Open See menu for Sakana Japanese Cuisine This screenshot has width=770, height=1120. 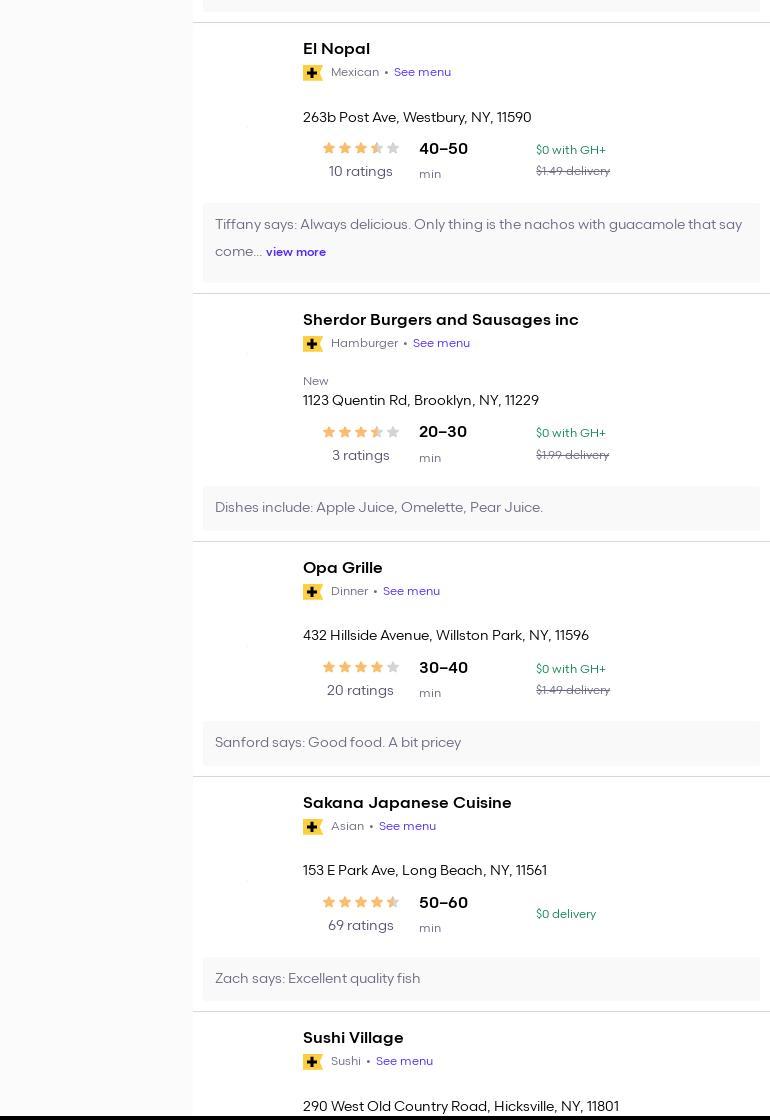tap(407, 826)
